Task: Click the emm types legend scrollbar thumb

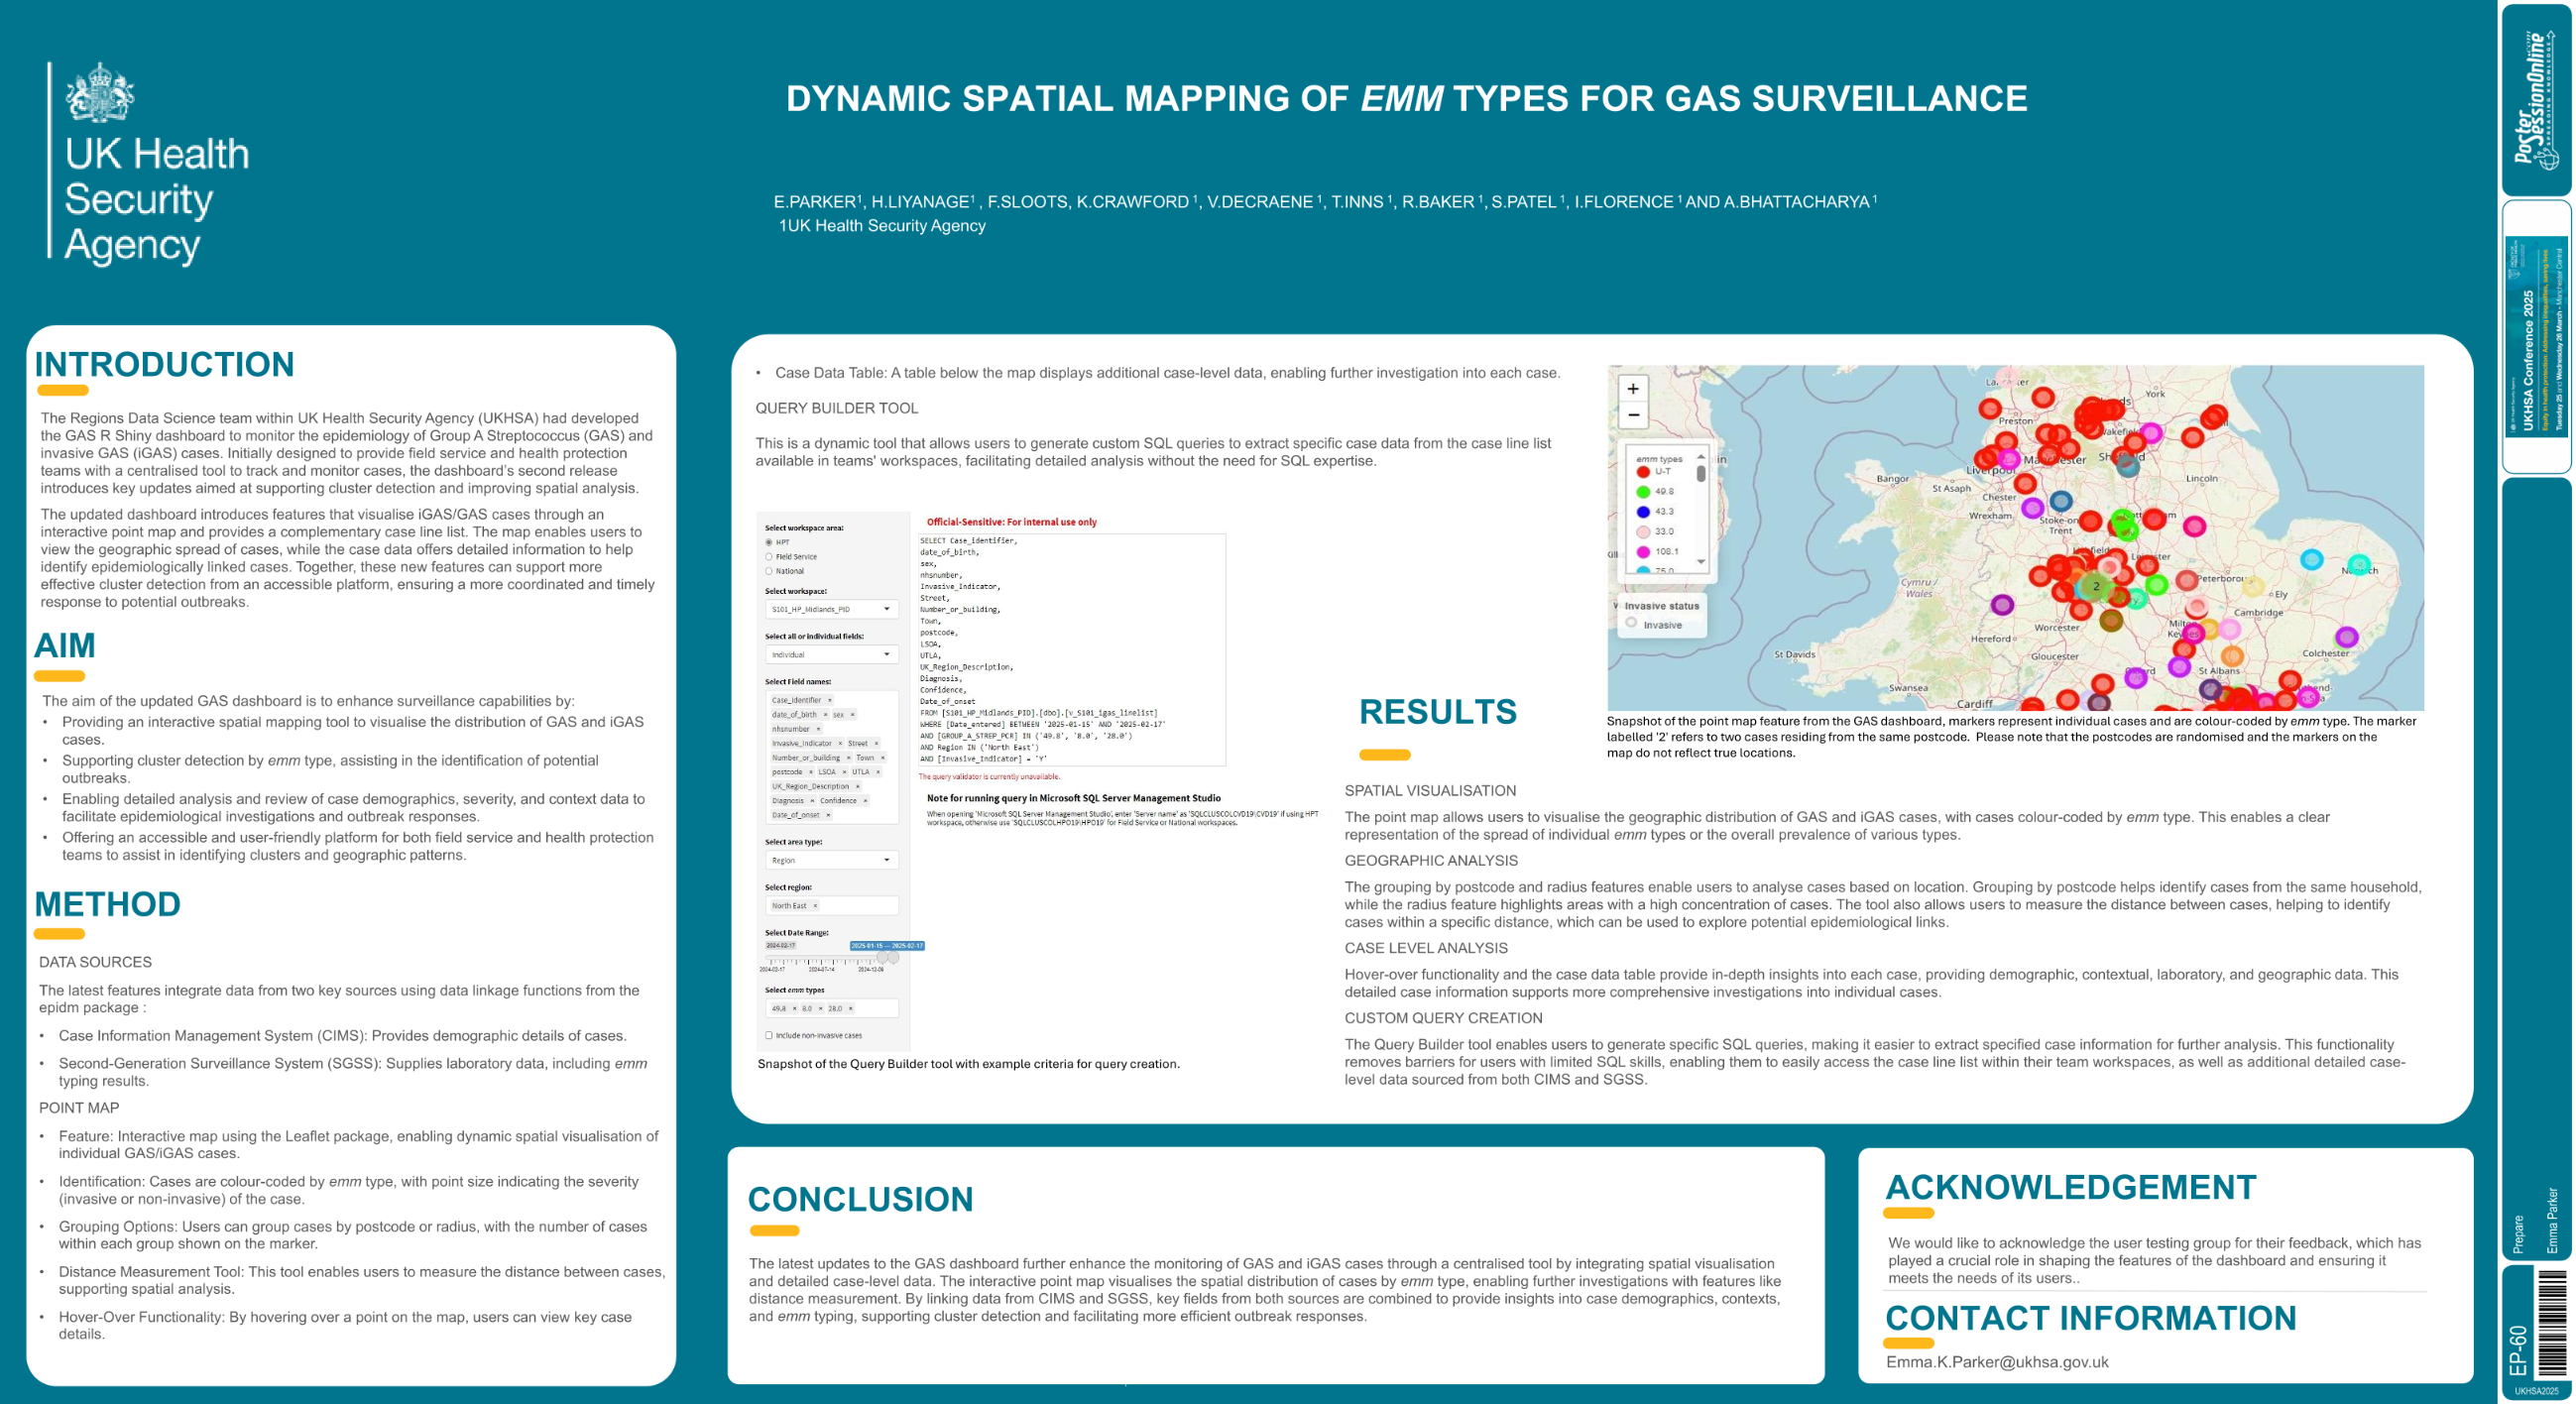Action: pos(1701,474)
